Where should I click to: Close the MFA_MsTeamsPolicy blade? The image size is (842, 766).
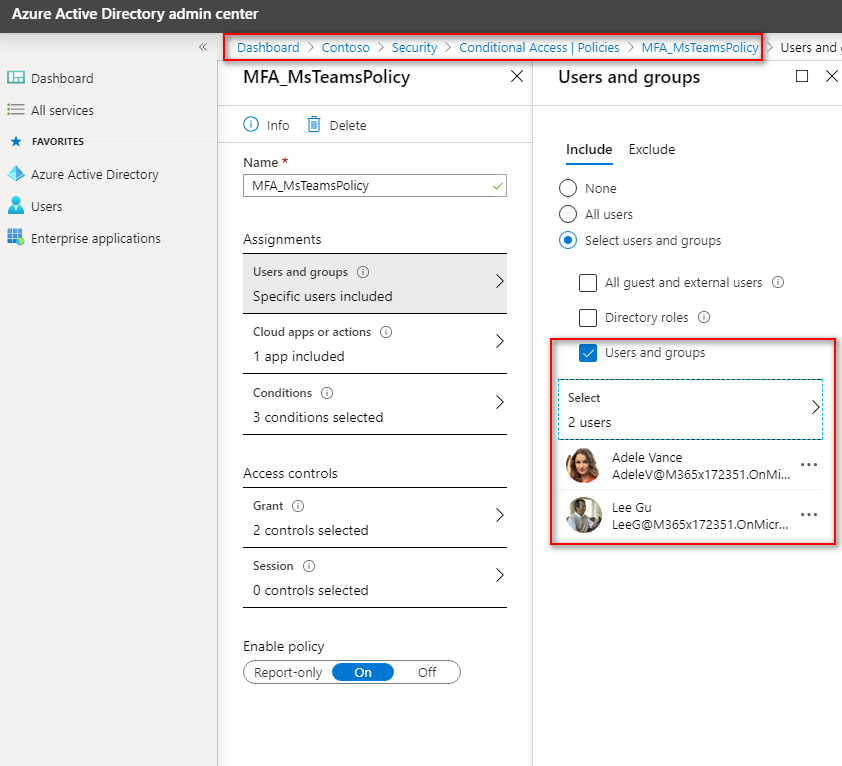[517, 76]
